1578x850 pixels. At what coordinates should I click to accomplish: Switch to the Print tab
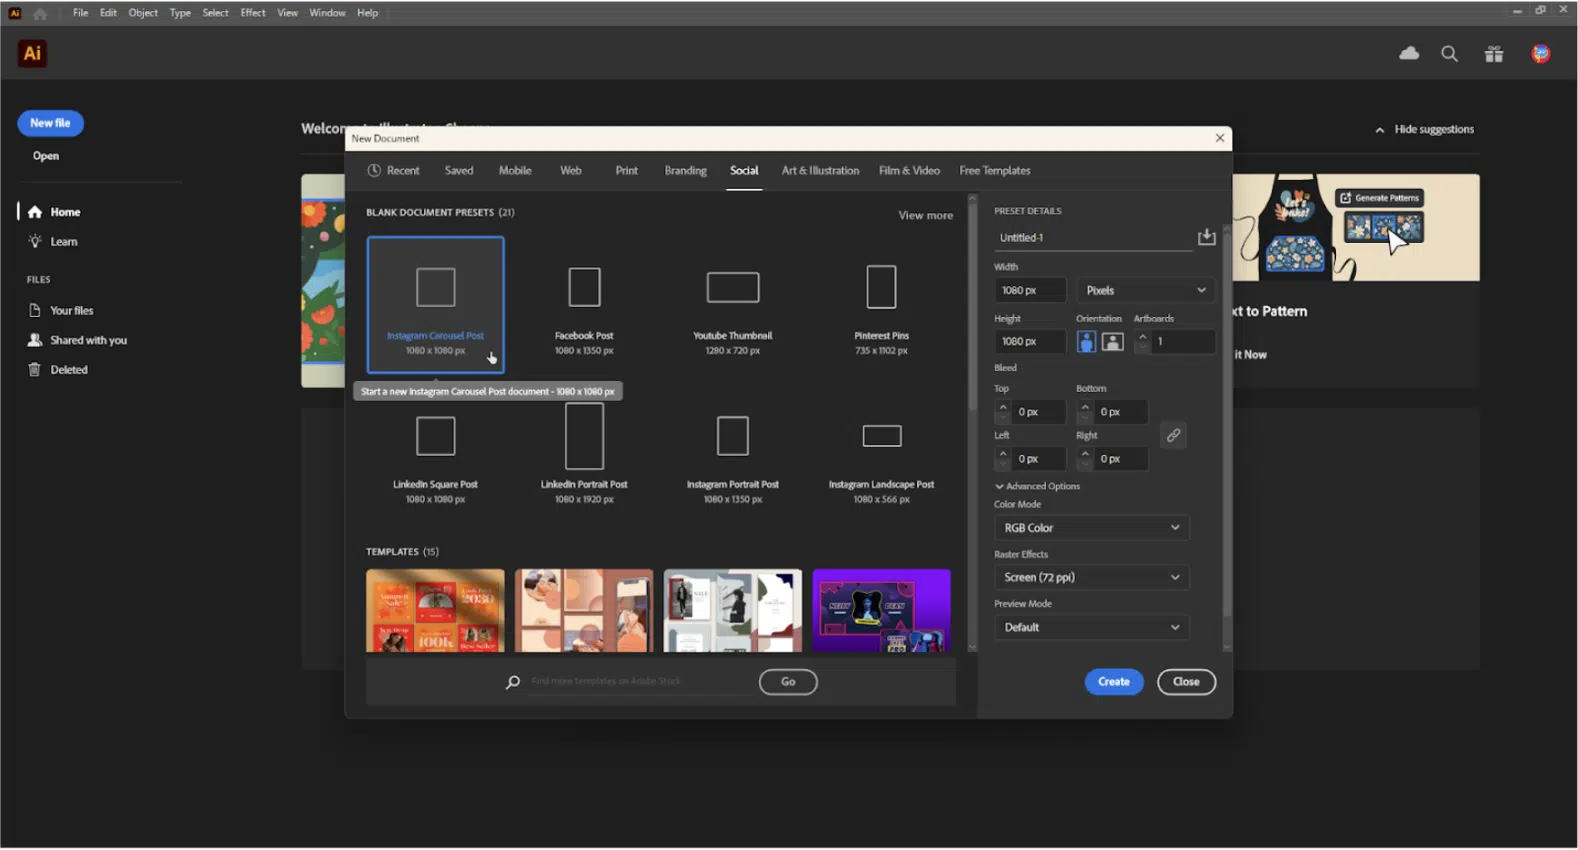[627, 170]
